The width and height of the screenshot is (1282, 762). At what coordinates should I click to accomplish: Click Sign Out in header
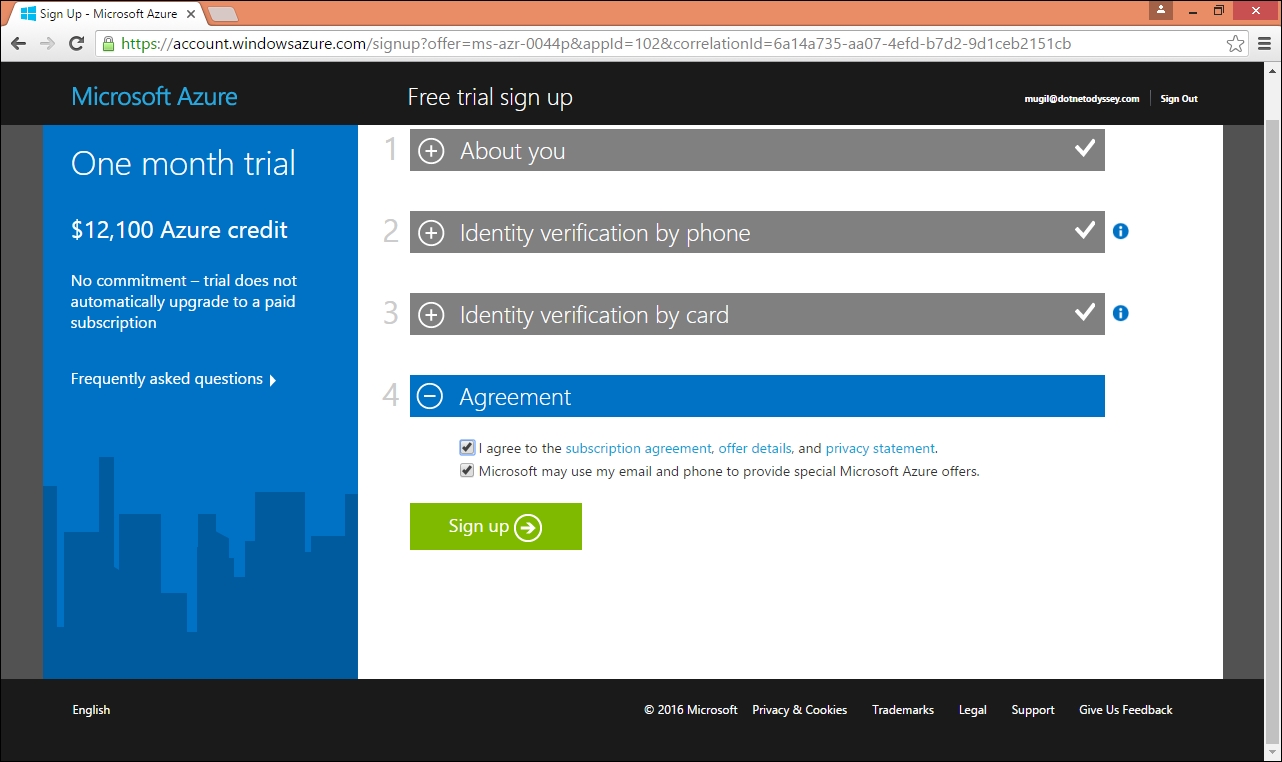pos(1179,99)
